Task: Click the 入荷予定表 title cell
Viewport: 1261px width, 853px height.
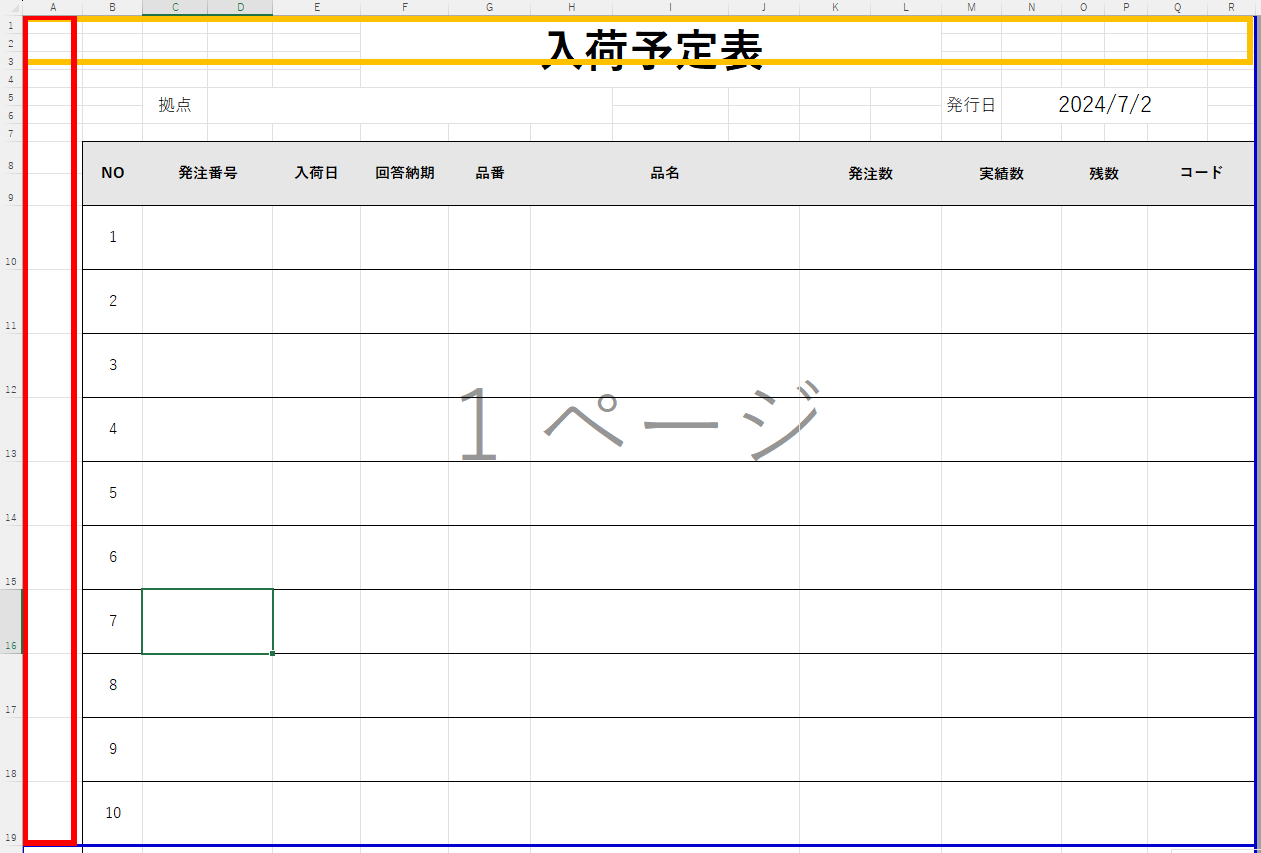Action: (652, 46)
